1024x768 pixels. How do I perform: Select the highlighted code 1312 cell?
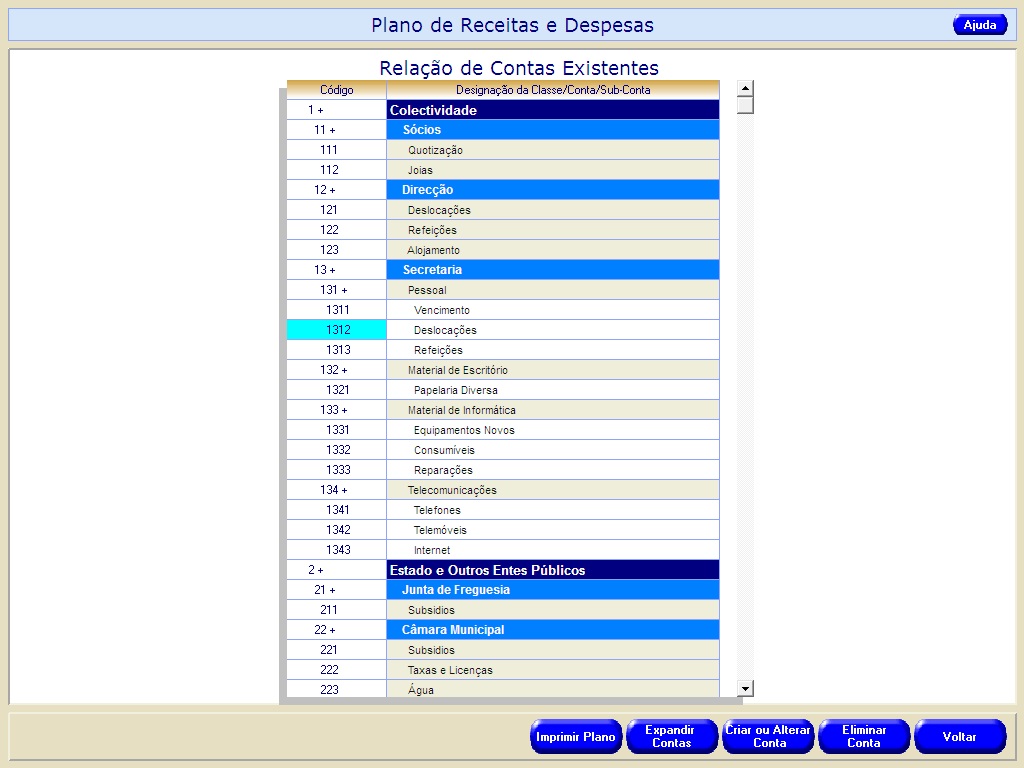337,330
